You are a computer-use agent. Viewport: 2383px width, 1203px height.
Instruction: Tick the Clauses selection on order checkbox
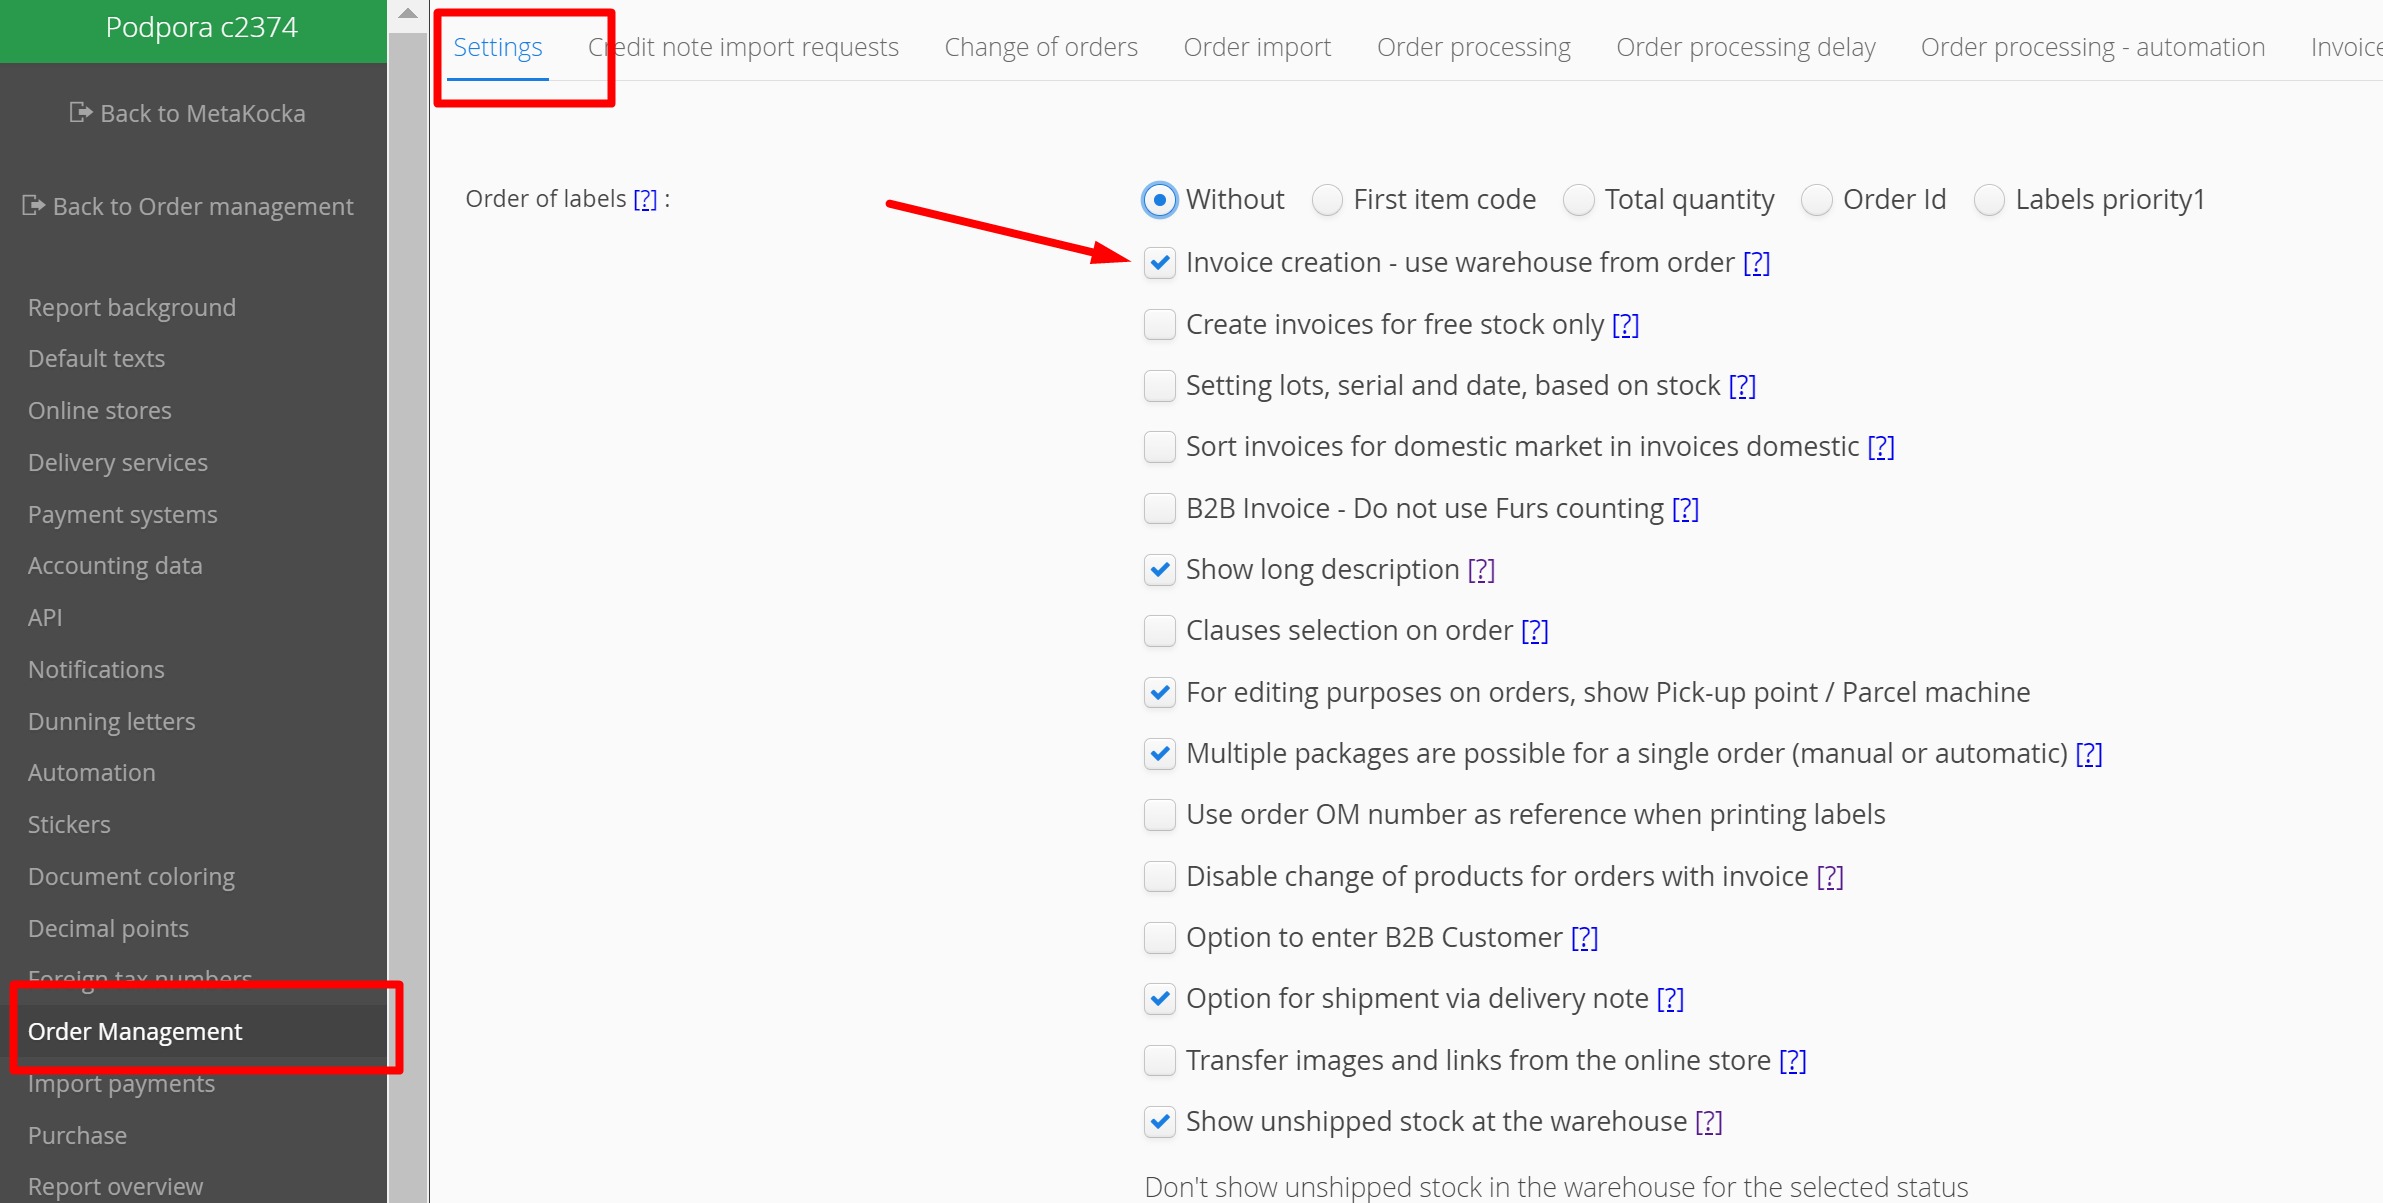click(x=1159, y=631)
